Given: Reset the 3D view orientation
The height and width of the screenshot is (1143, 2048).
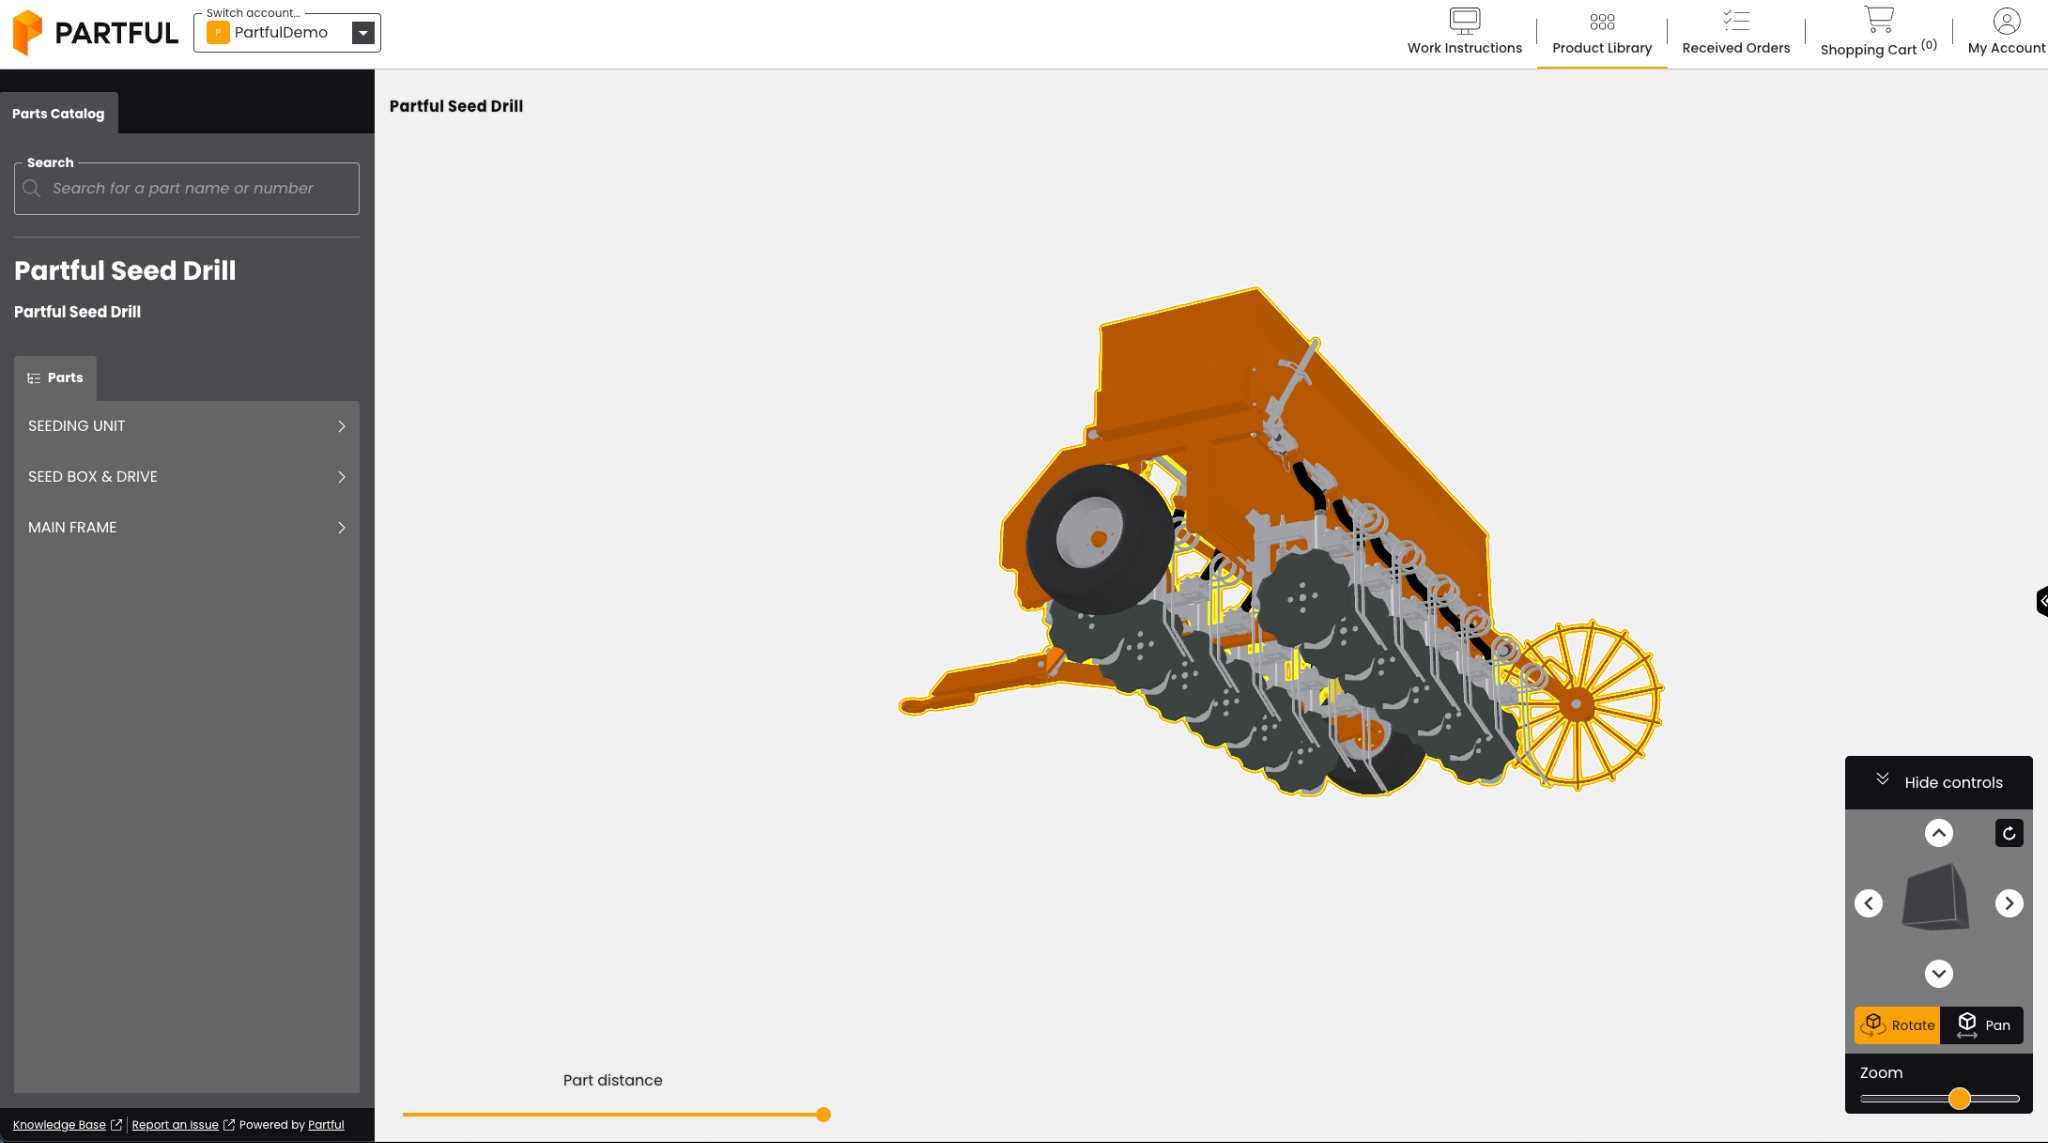Looking at the screenshot, I should (x=2009, y=833).
